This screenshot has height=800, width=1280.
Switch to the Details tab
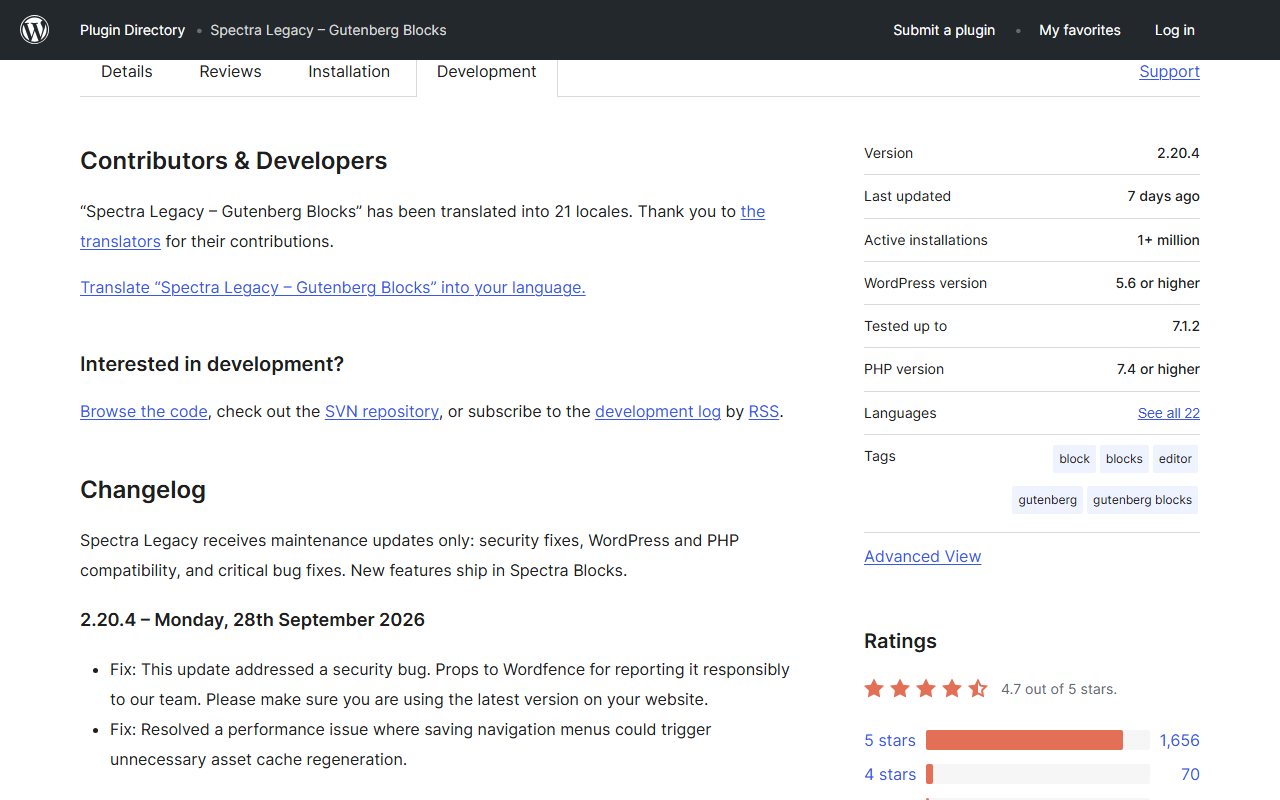click(x=127, y=72)
